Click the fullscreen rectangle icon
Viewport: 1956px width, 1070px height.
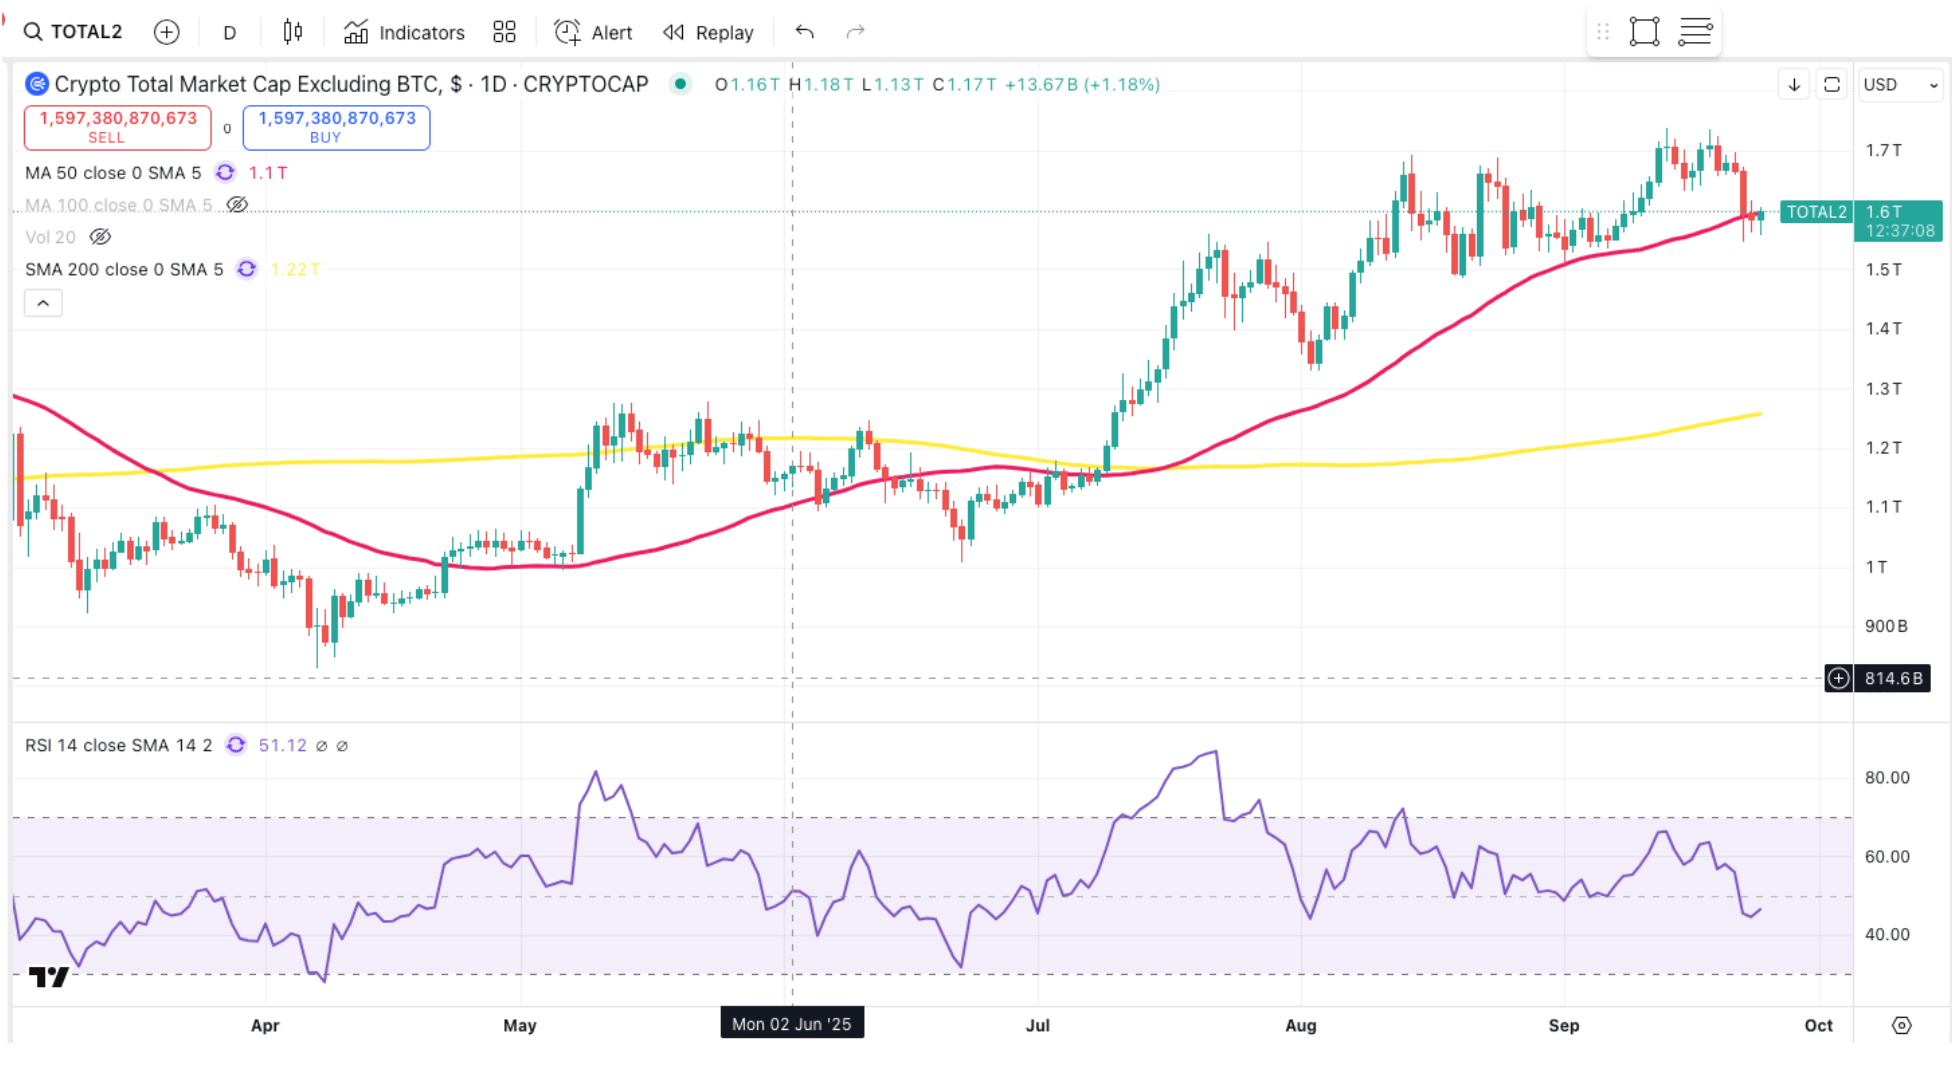pyautogui.click(x=1644, y=32)
